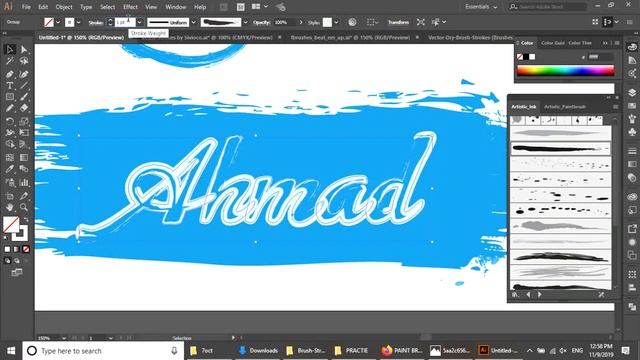Select the Hand tool
Image resolution: width=640 pixels, height=360 pixels.
10,207
